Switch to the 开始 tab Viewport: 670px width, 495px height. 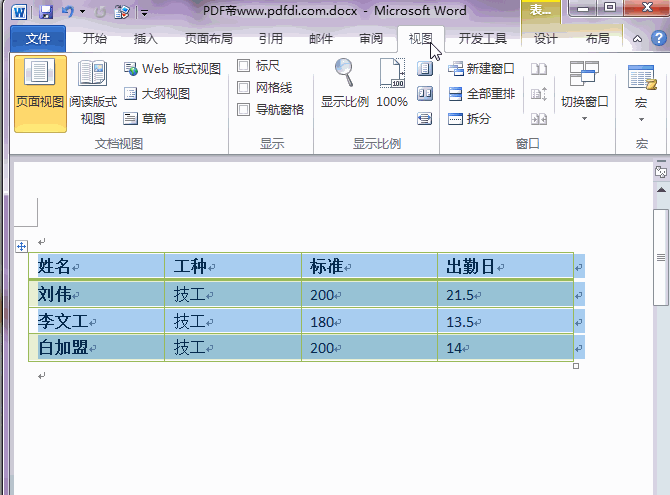click(x=95, y=39)
